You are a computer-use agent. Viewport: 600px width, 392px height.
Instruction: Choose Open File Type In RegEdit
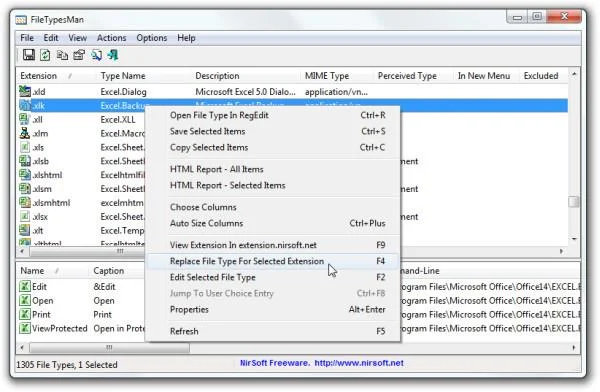(x=272, y=115)
